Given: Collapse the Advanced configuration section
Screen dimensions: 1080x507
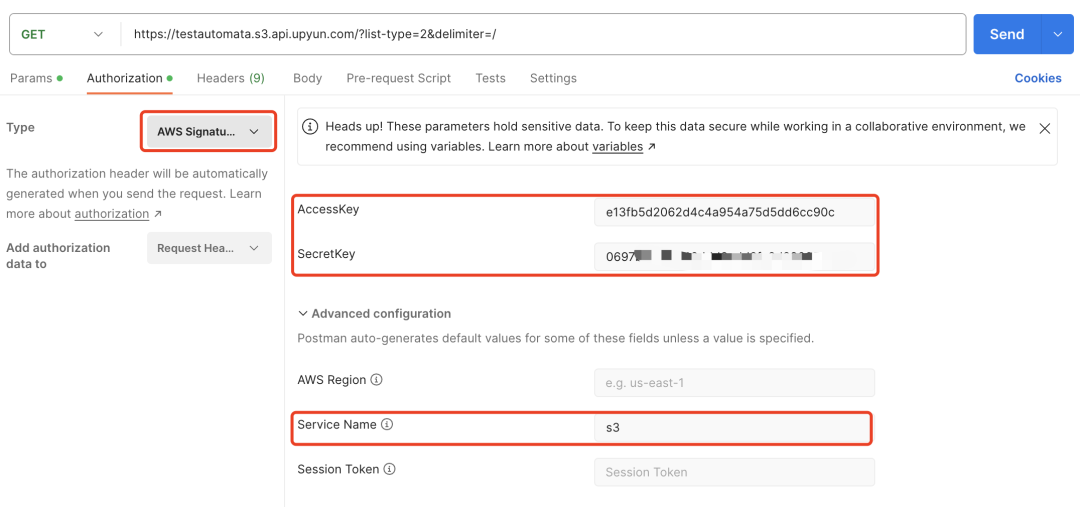Looking at the screenshot, I should coord(374,313).
